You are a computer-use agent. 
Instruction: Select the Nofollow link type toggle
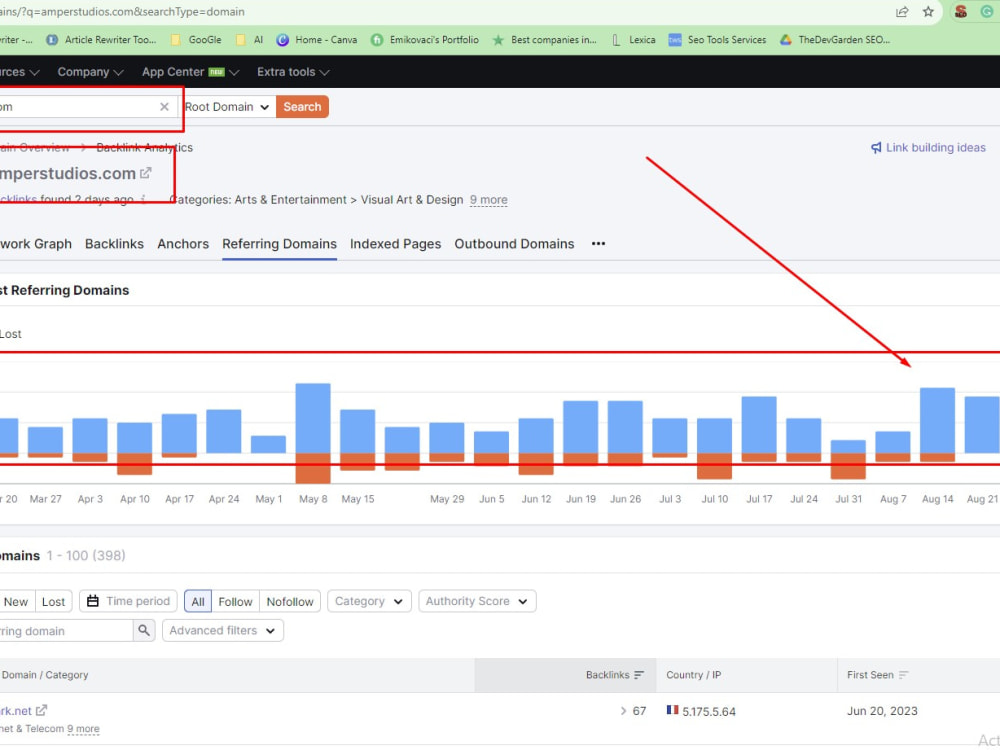[290, 601]
